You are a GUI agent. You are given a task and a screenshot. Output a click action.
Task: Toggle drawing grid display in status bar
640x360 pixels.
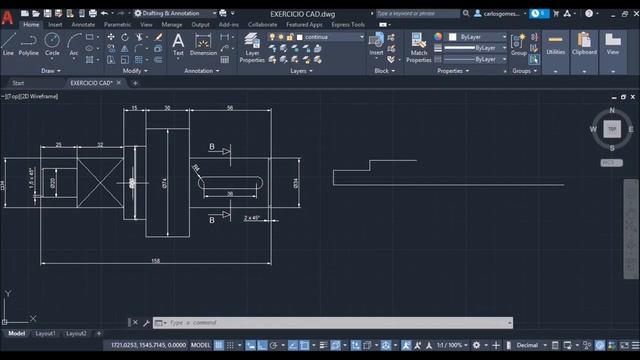[219, 345]
